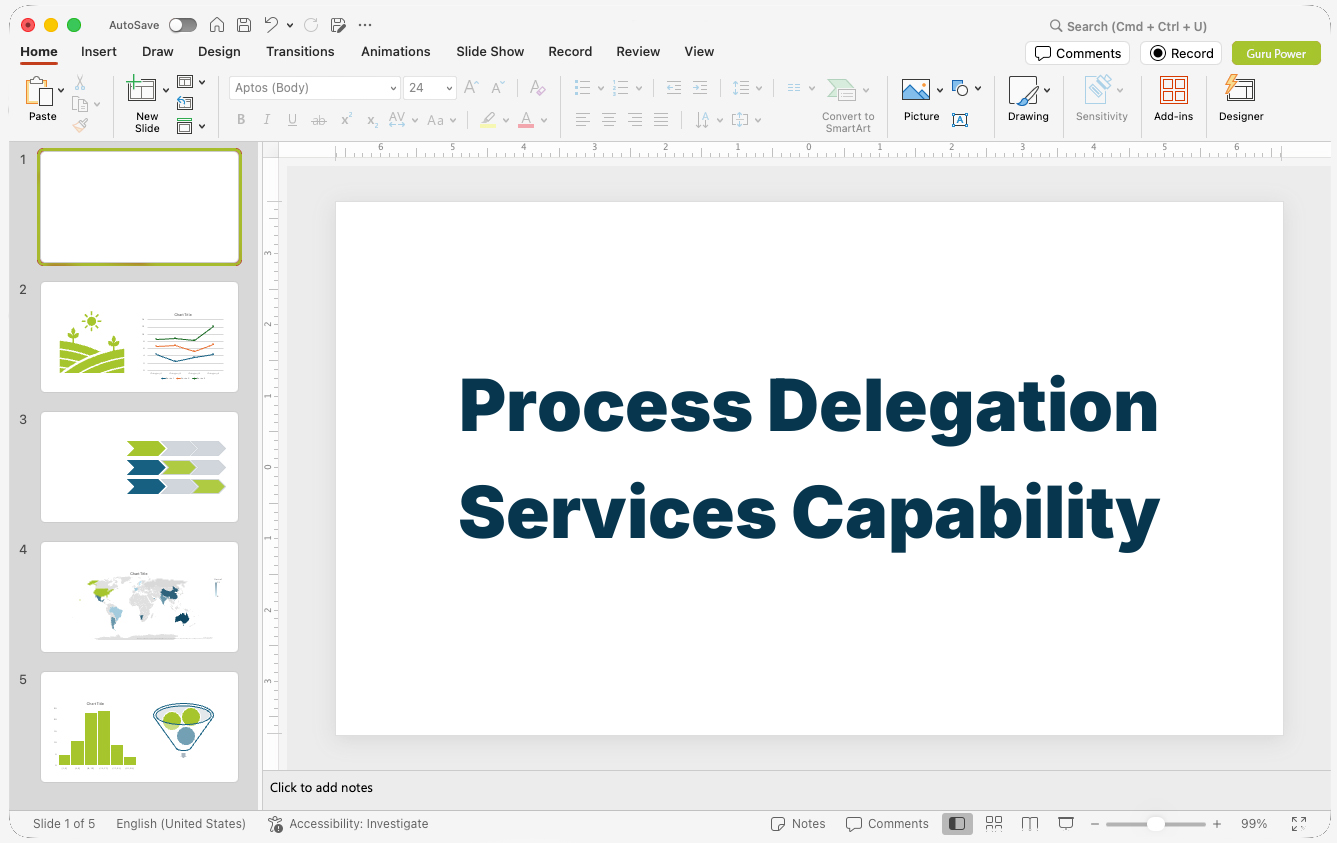Zoom in using the plus button

[1217, 824]
